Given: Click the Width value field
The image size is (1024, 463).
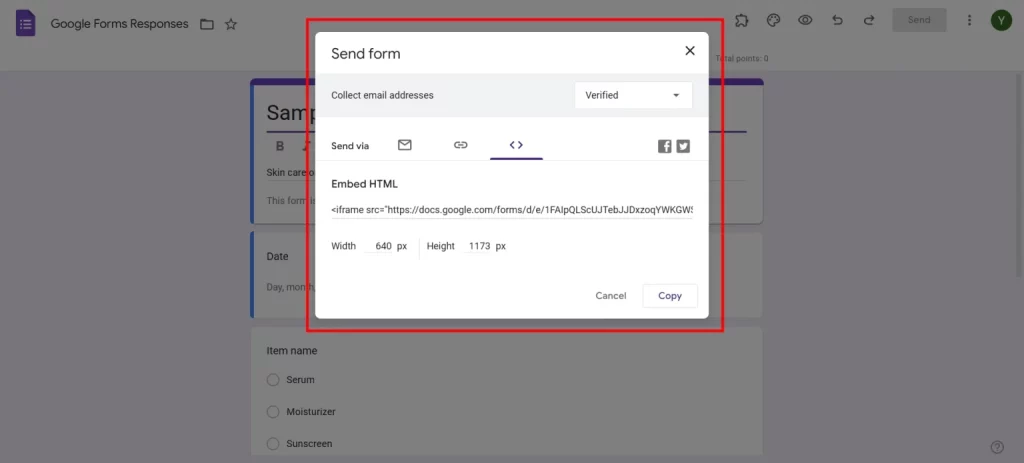Looking at the screenshot, I should click(379, 246).
